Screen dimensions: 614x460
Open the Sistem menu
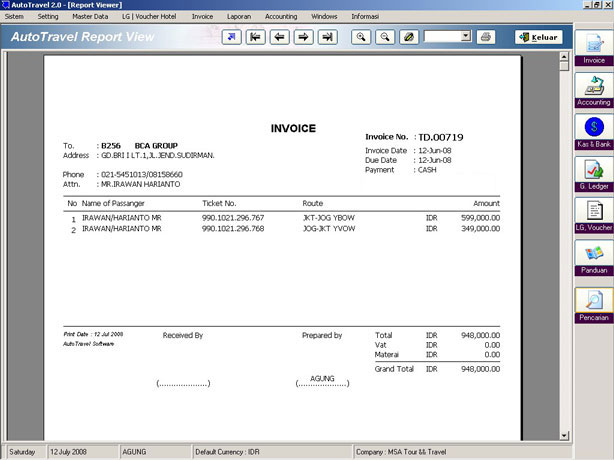click(x=14, y=16)
